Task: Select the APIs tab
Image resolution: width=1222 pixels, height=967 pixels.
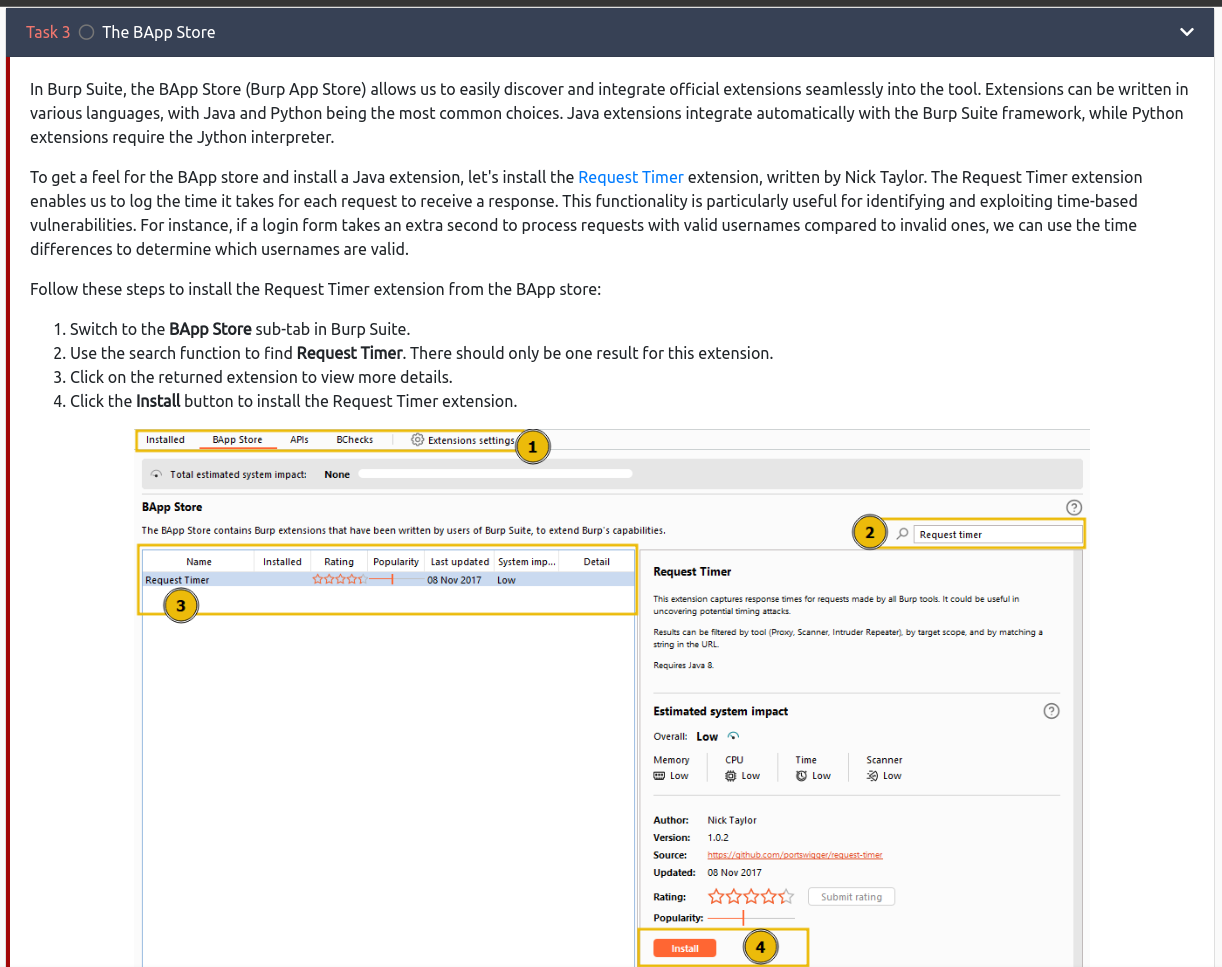Action: coord(299,440)
